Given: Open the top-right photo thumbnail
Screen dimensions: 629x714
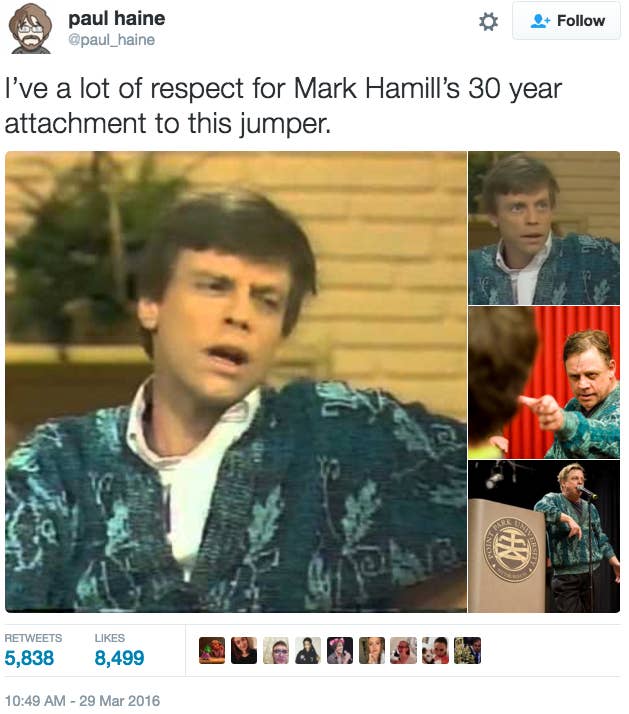Looking at the screenshot, I should [x=544, y=228].
